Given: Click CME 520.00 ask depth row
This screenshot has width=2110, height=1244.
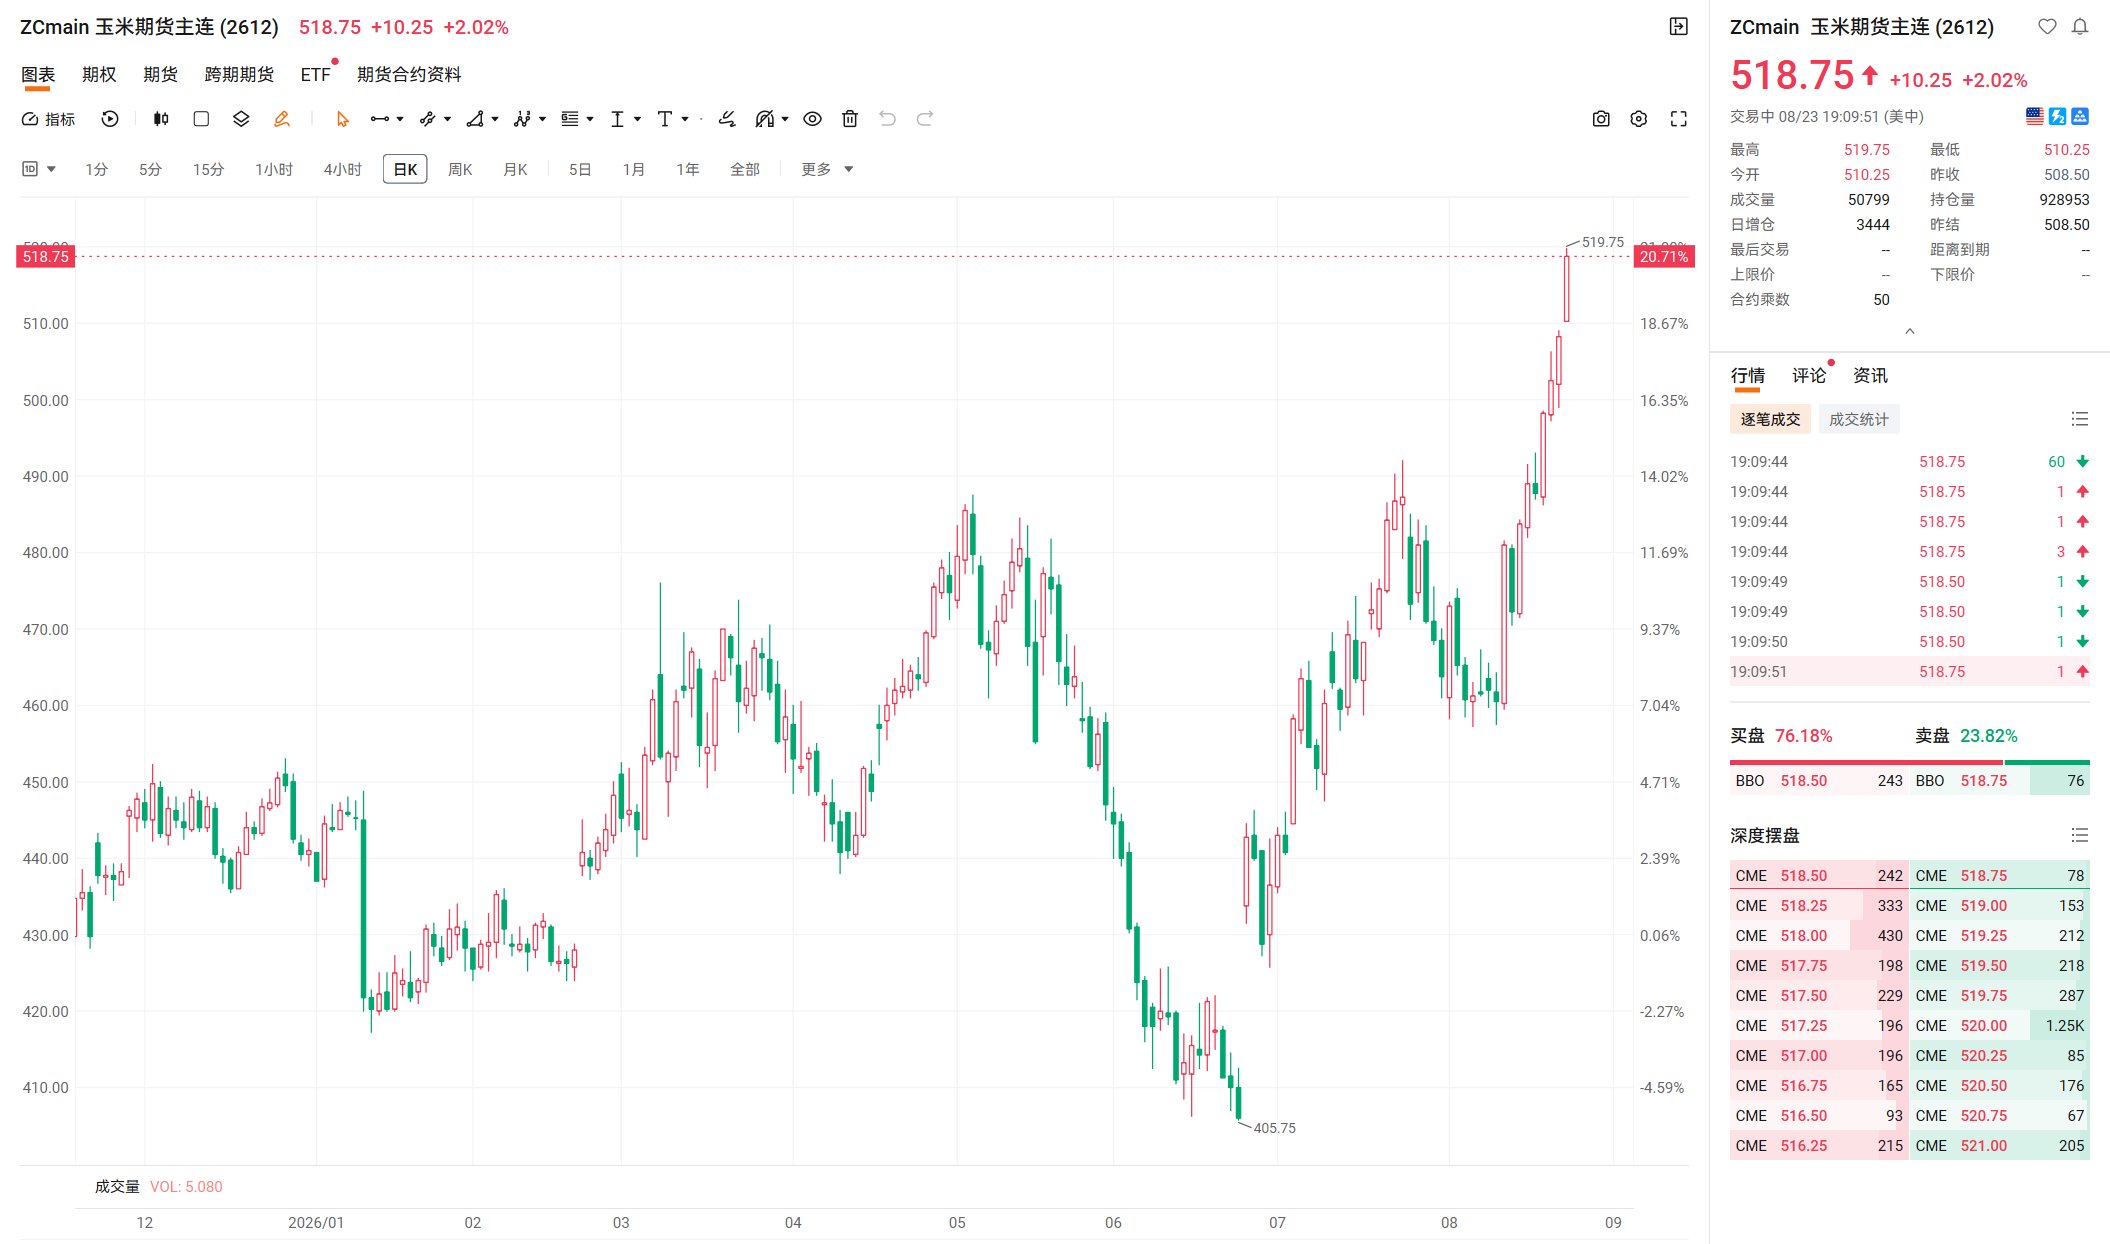Looking at the screenshot, I should [x=2000, y=1025].
